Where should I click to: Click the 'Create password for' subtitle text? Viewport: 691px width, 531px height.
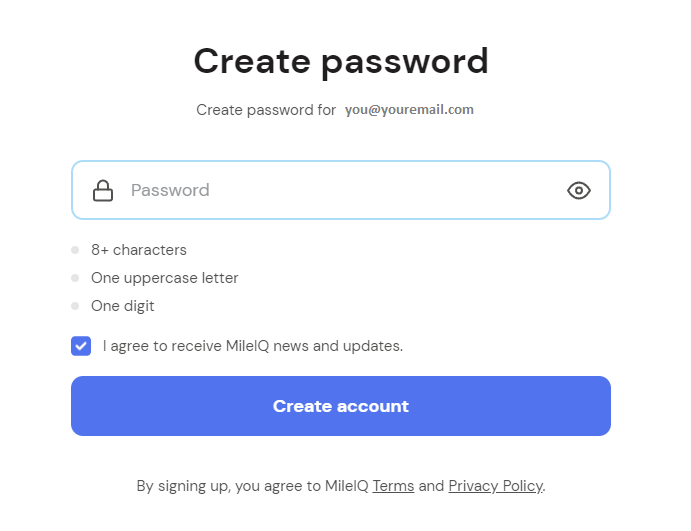pyautogui.click(x=266, y=110)
